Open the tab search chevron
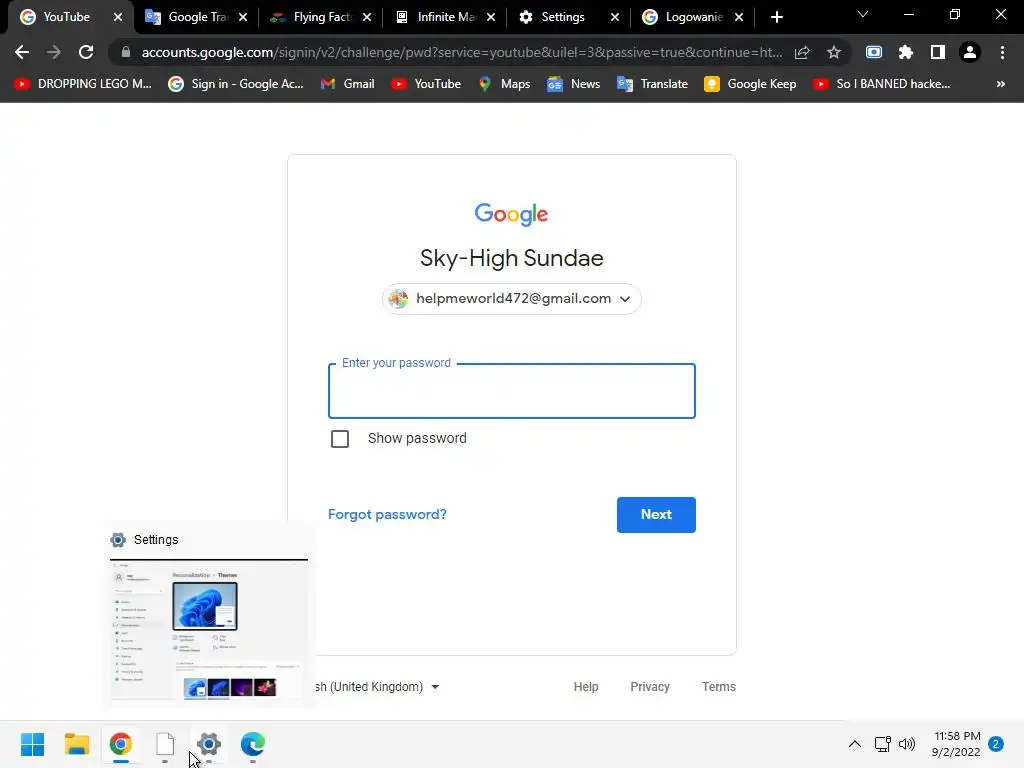 [x=863, y=14]
